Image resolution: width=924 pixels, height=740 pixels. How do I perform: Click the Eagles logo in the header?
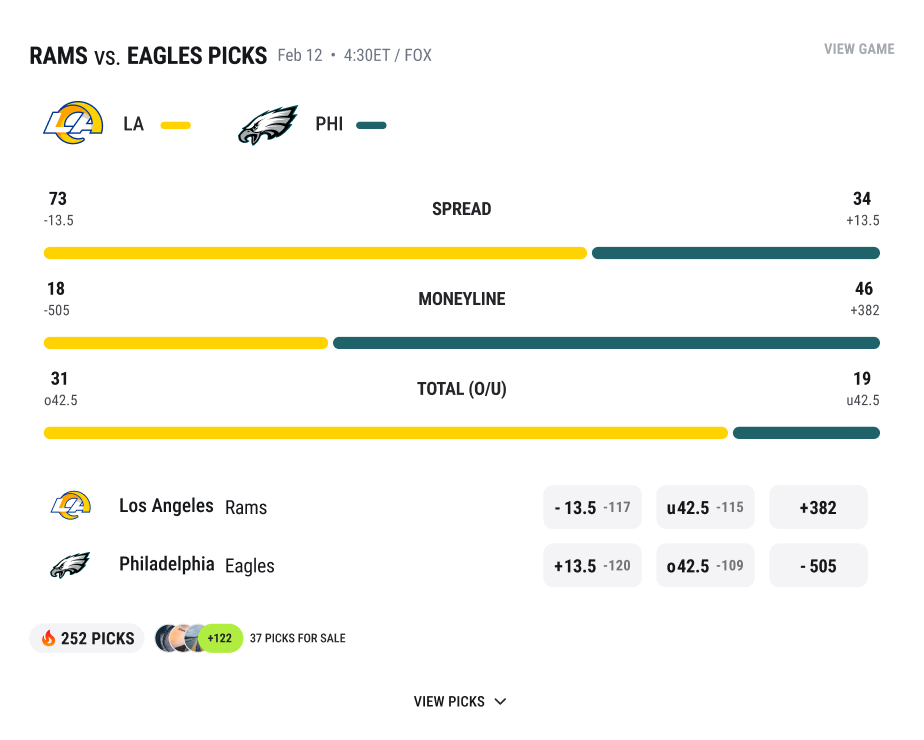pyautogui.click(x=268, y=125)
